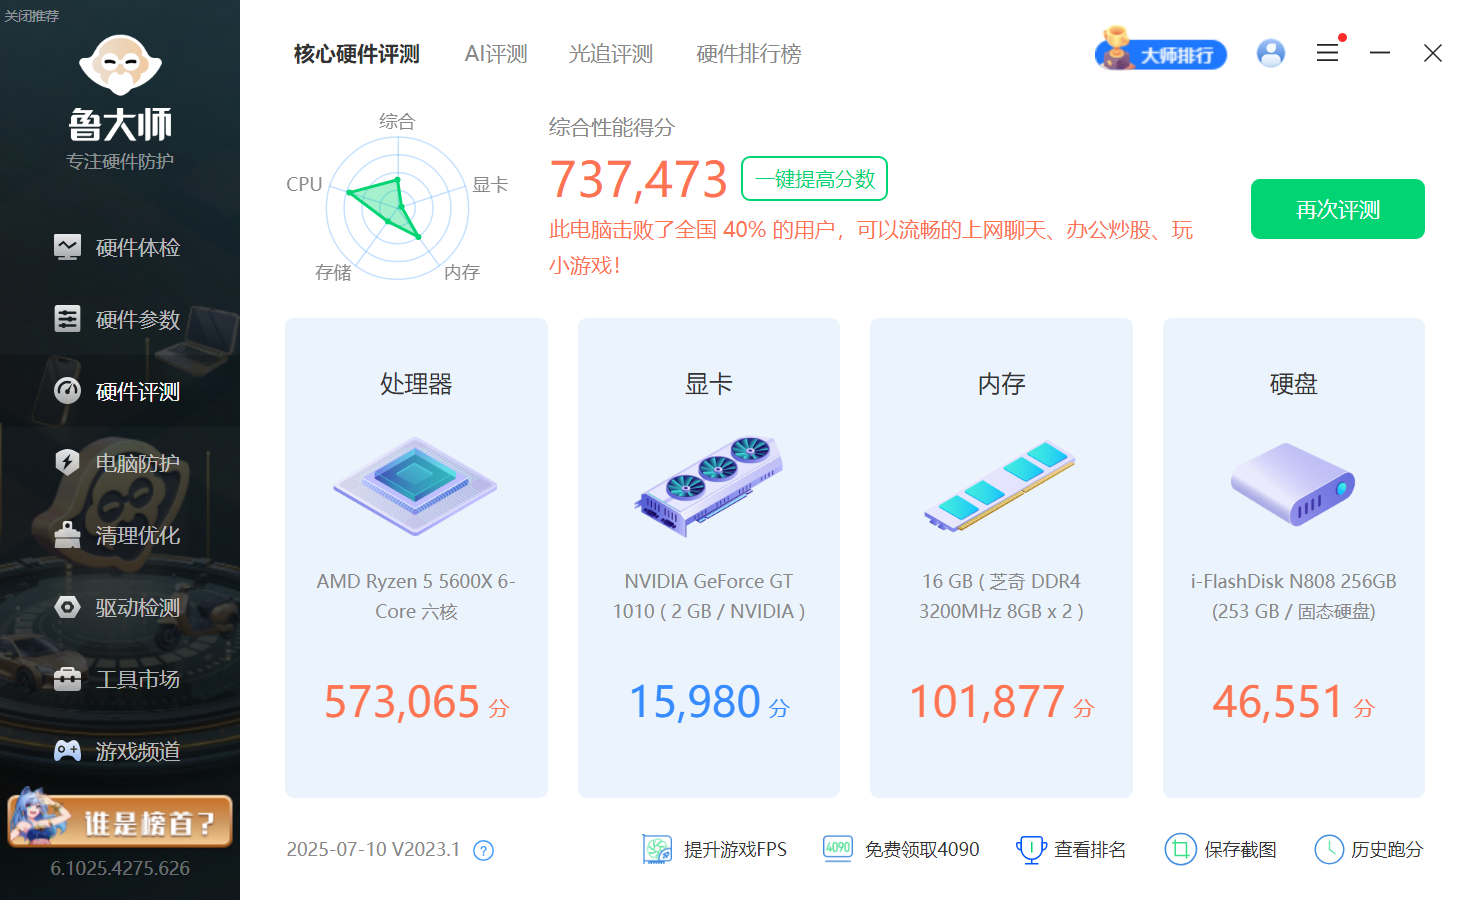
Task: Click the 2025-07-10 V2023.1 version text
Action: point(373,849)
